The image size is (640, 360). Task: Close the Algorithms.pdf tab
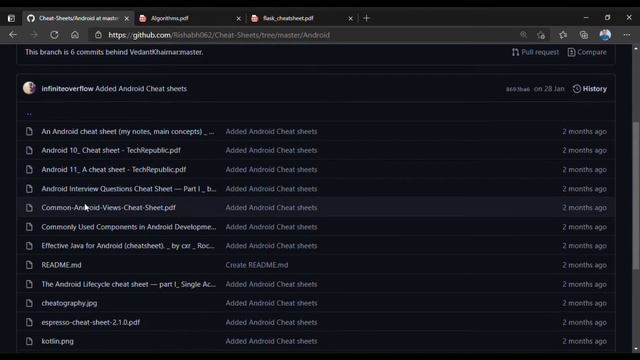coord(239,18)
